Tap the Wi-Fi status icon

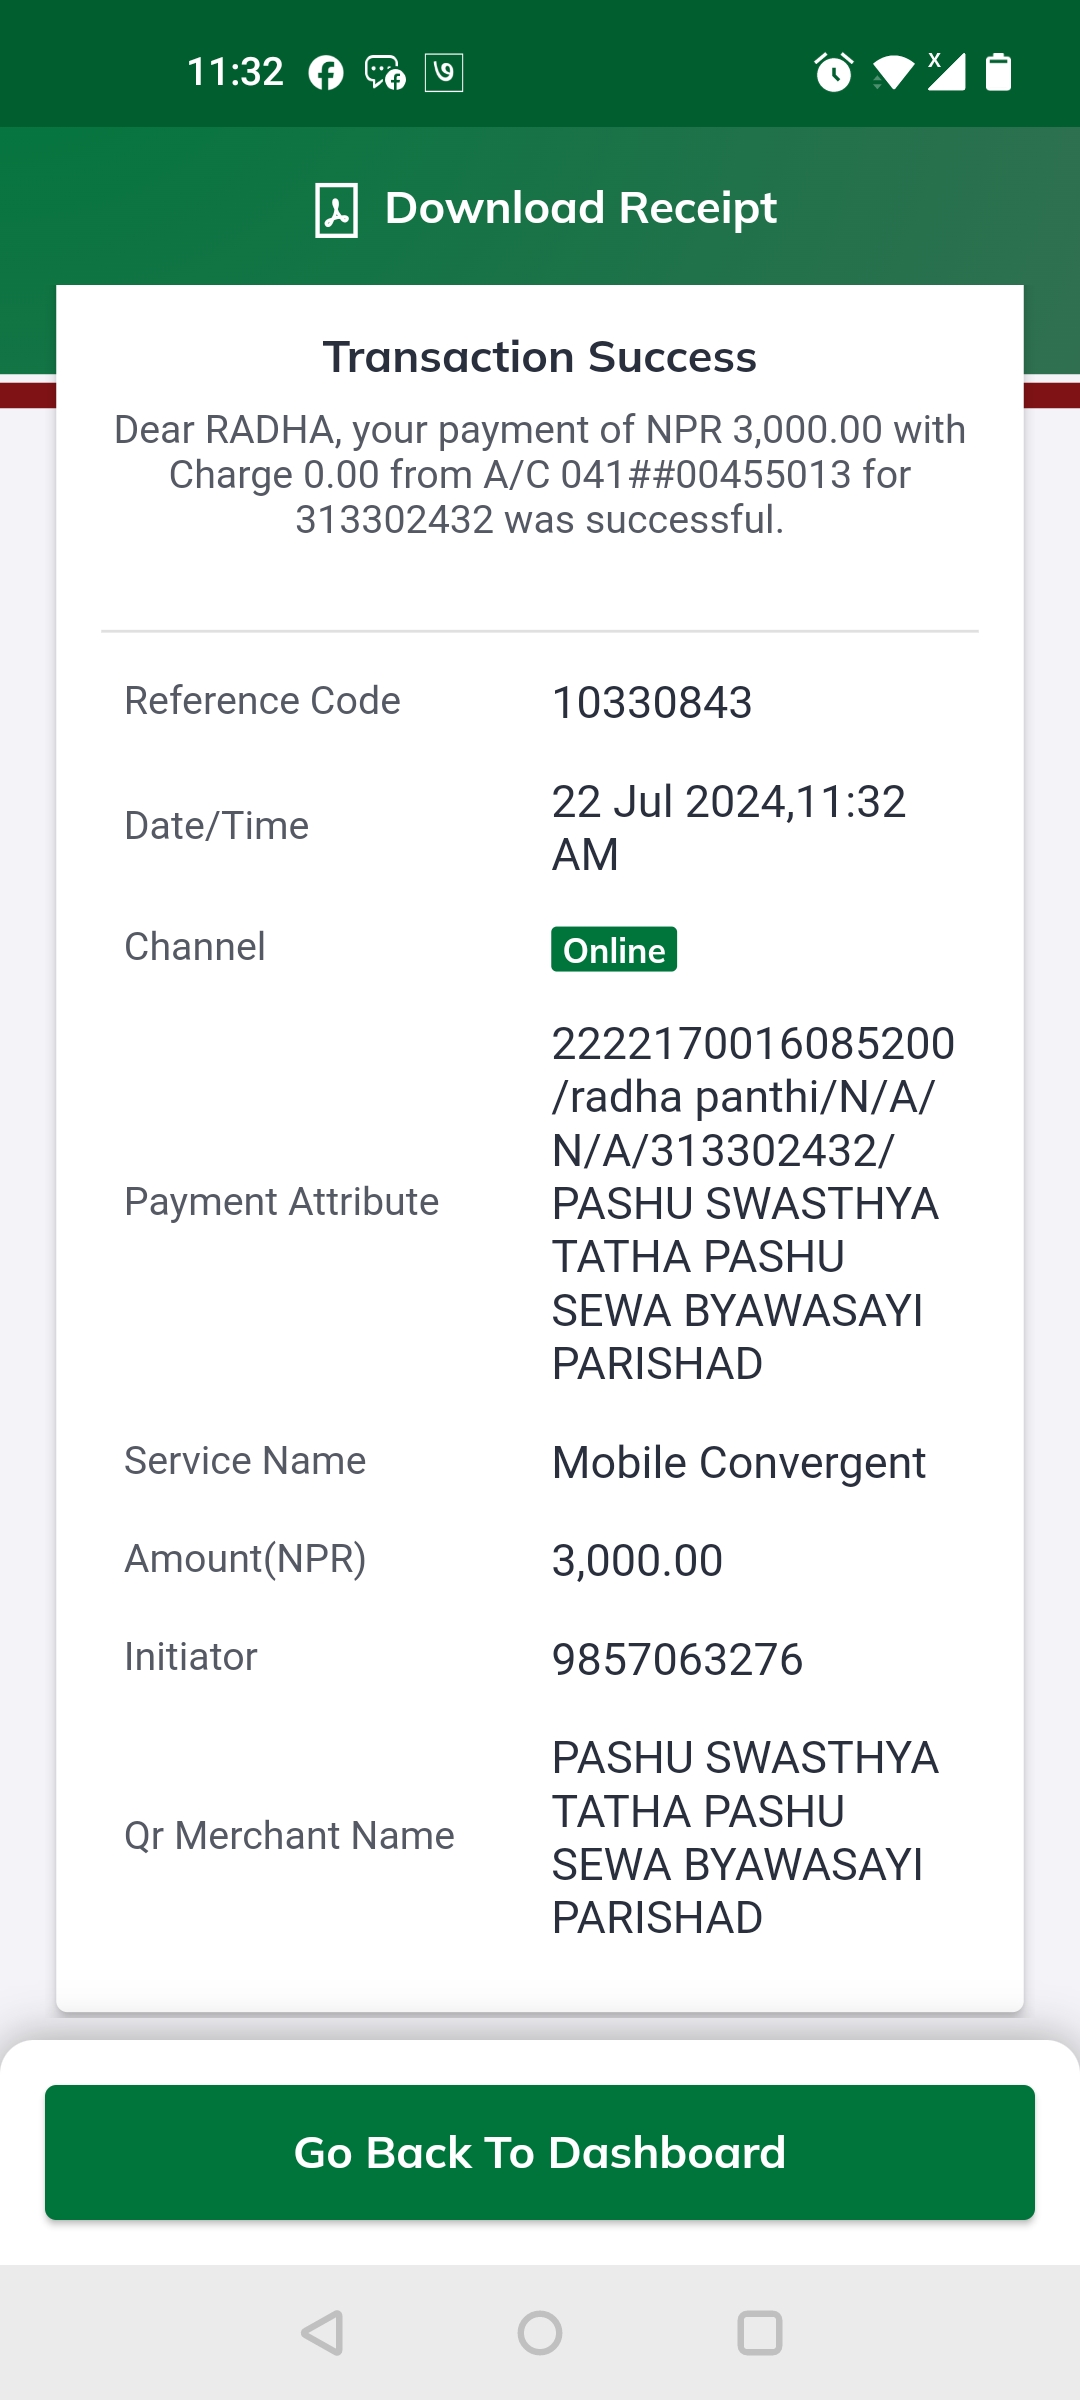coord(893,73)
